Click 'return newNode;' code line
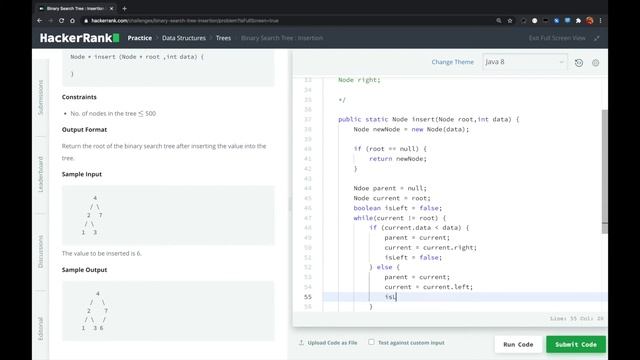The height and width of the screenshot is (360, 640). tap(398, 159)
